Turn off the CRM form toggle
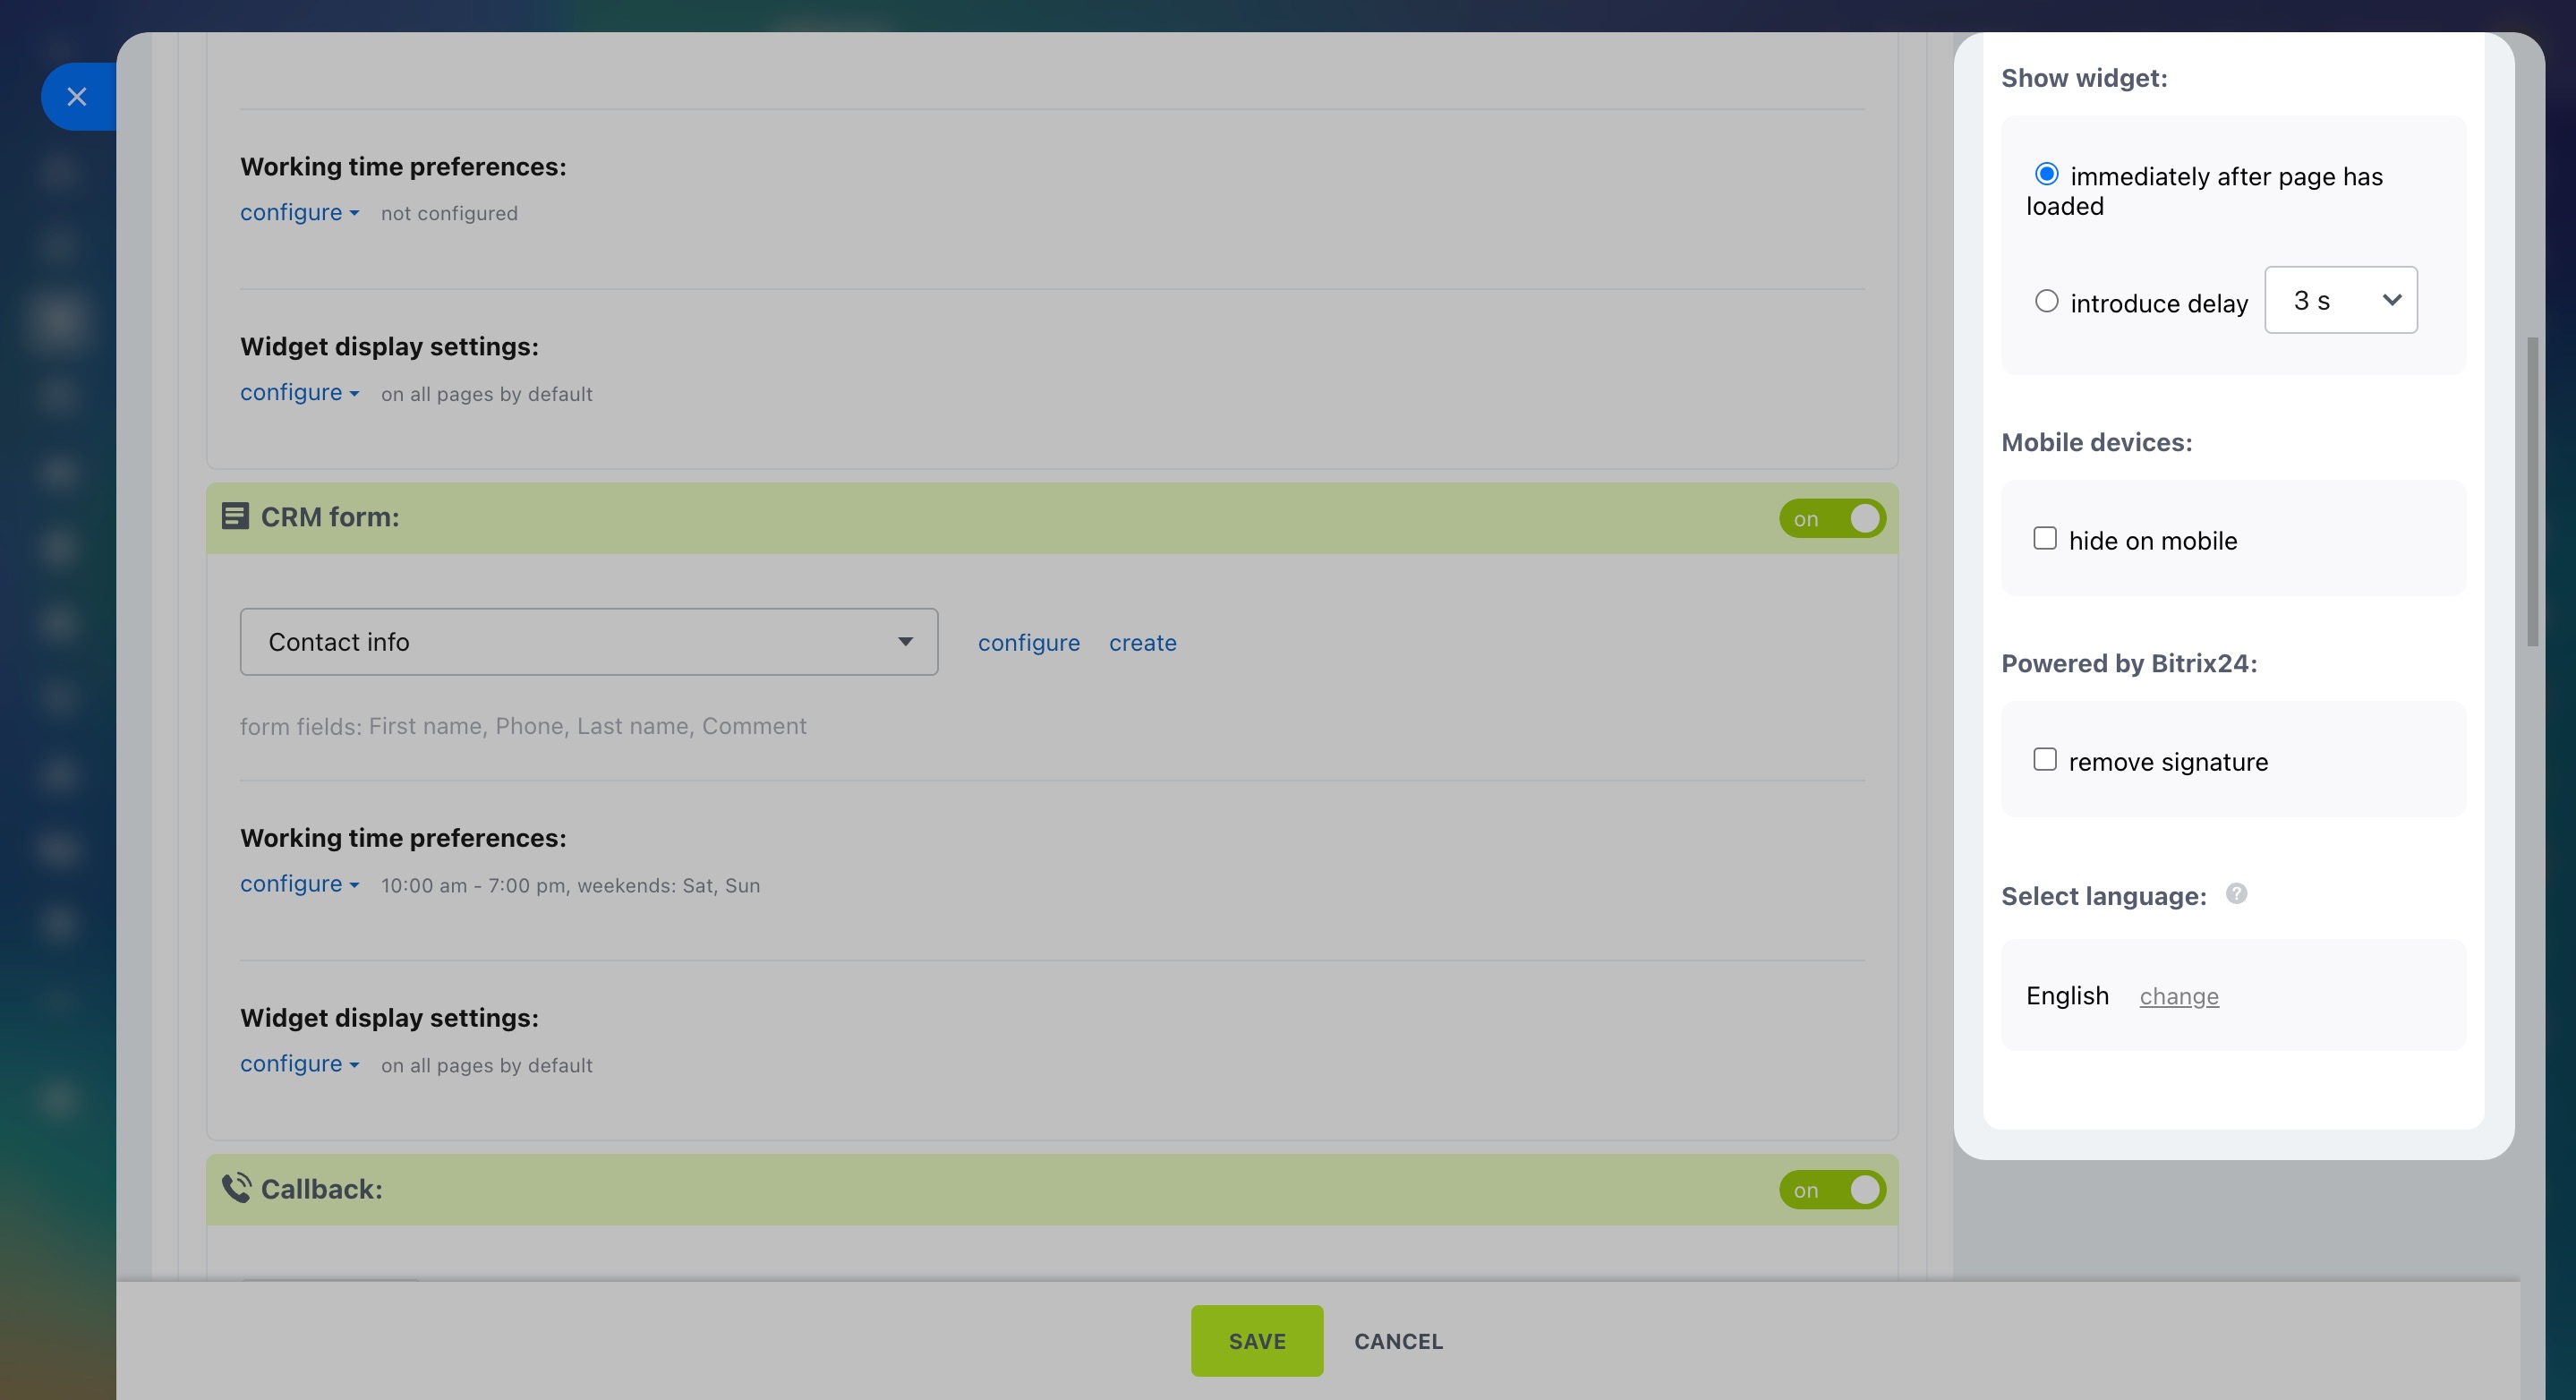This screenshot has width=2576, height=1400. (1832, 519)
